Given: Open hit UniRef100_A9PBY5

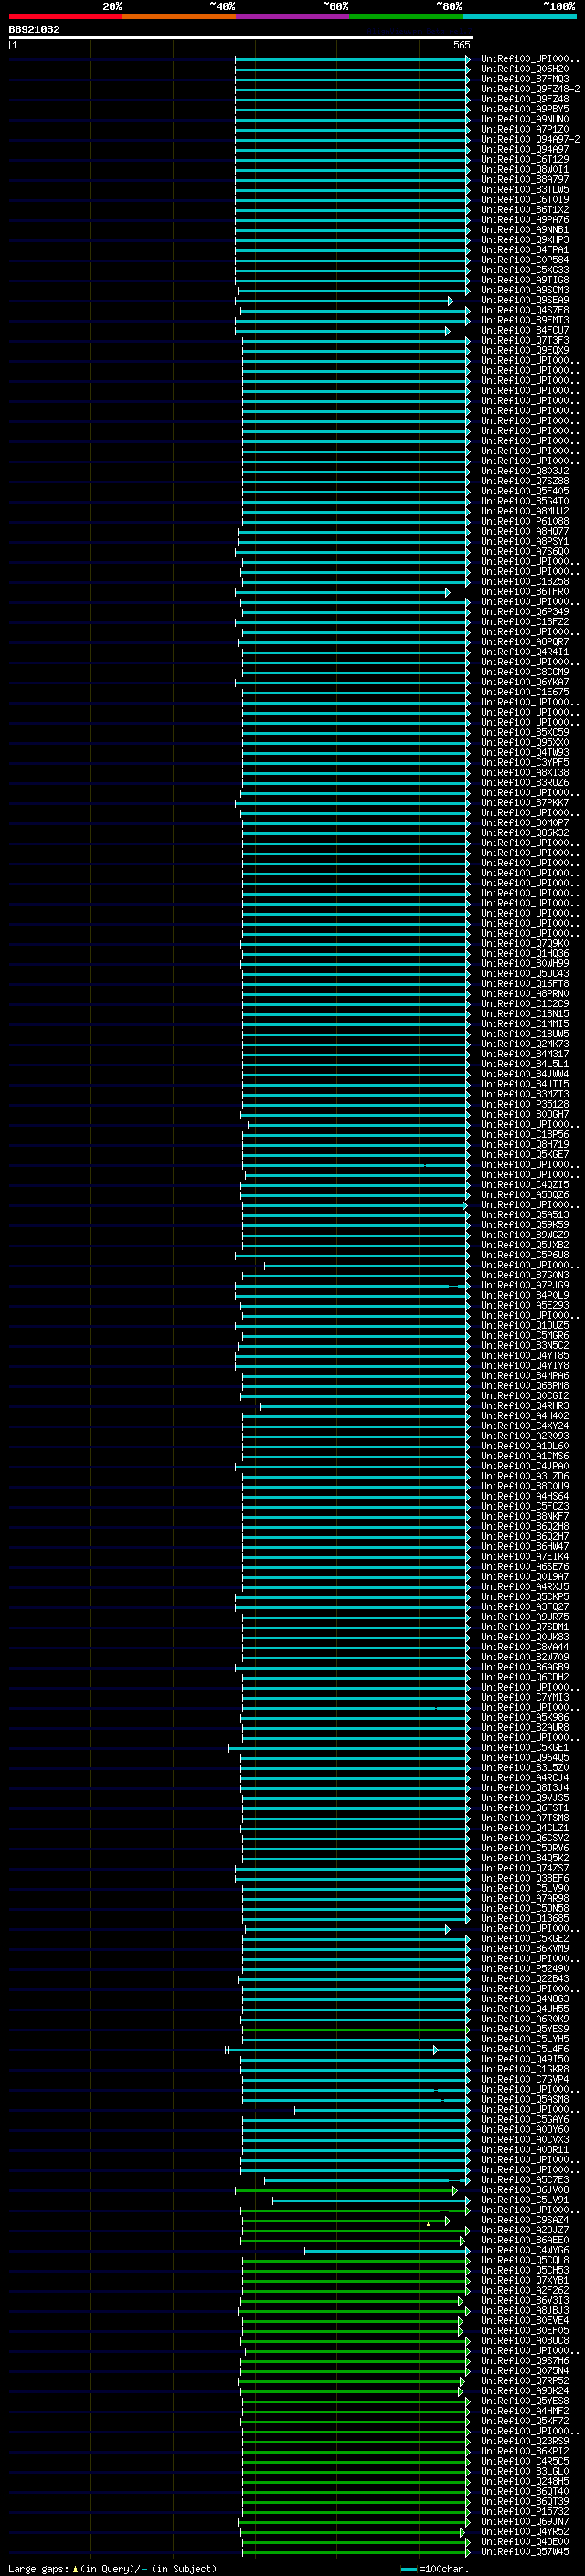Looking at the screenshot, I should pos(524,109).
